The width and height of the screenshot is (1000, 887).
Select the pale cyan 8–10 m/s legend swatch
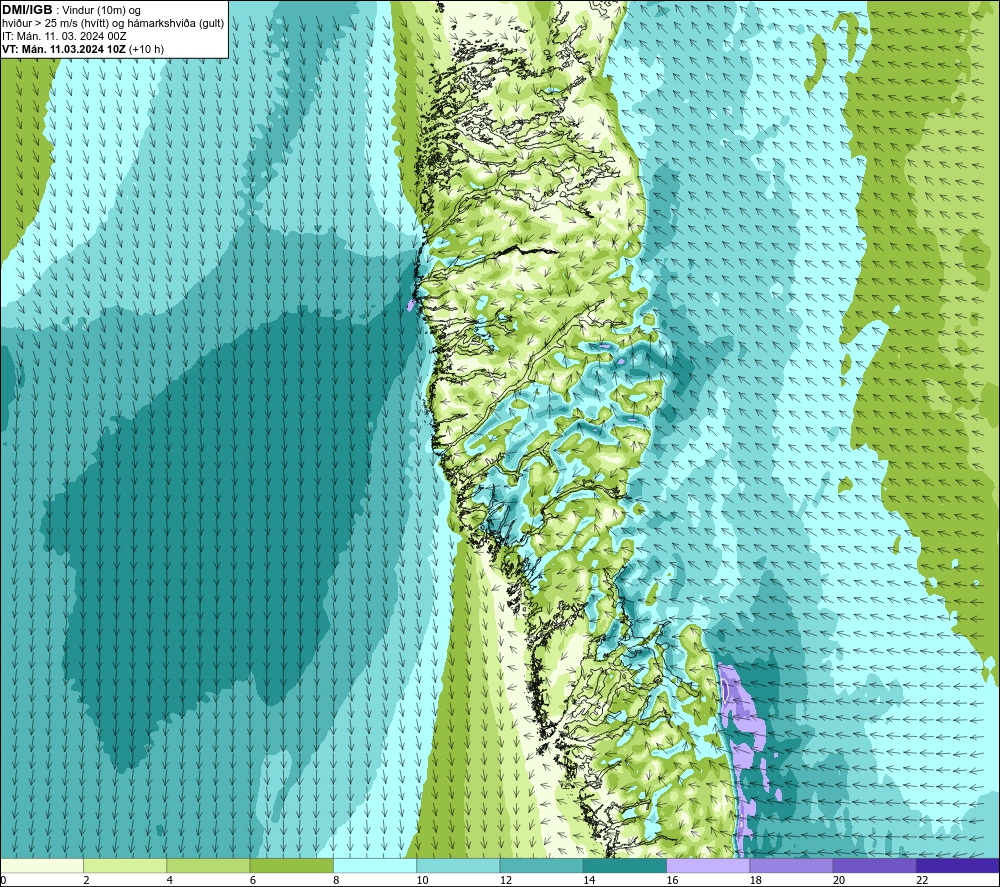[x=375, y=865]
